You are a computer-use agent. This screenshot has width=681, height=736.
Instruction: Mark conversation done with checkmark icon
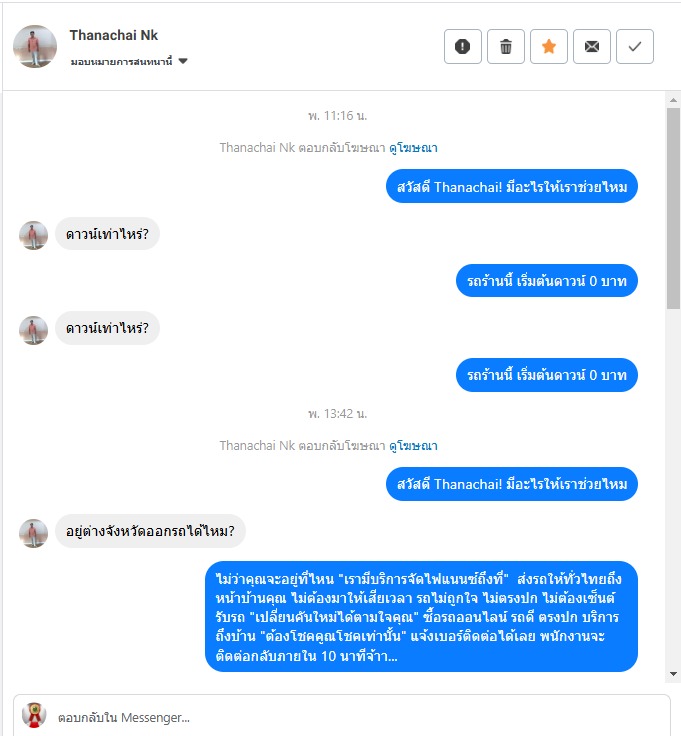click(x=635, y=46)
